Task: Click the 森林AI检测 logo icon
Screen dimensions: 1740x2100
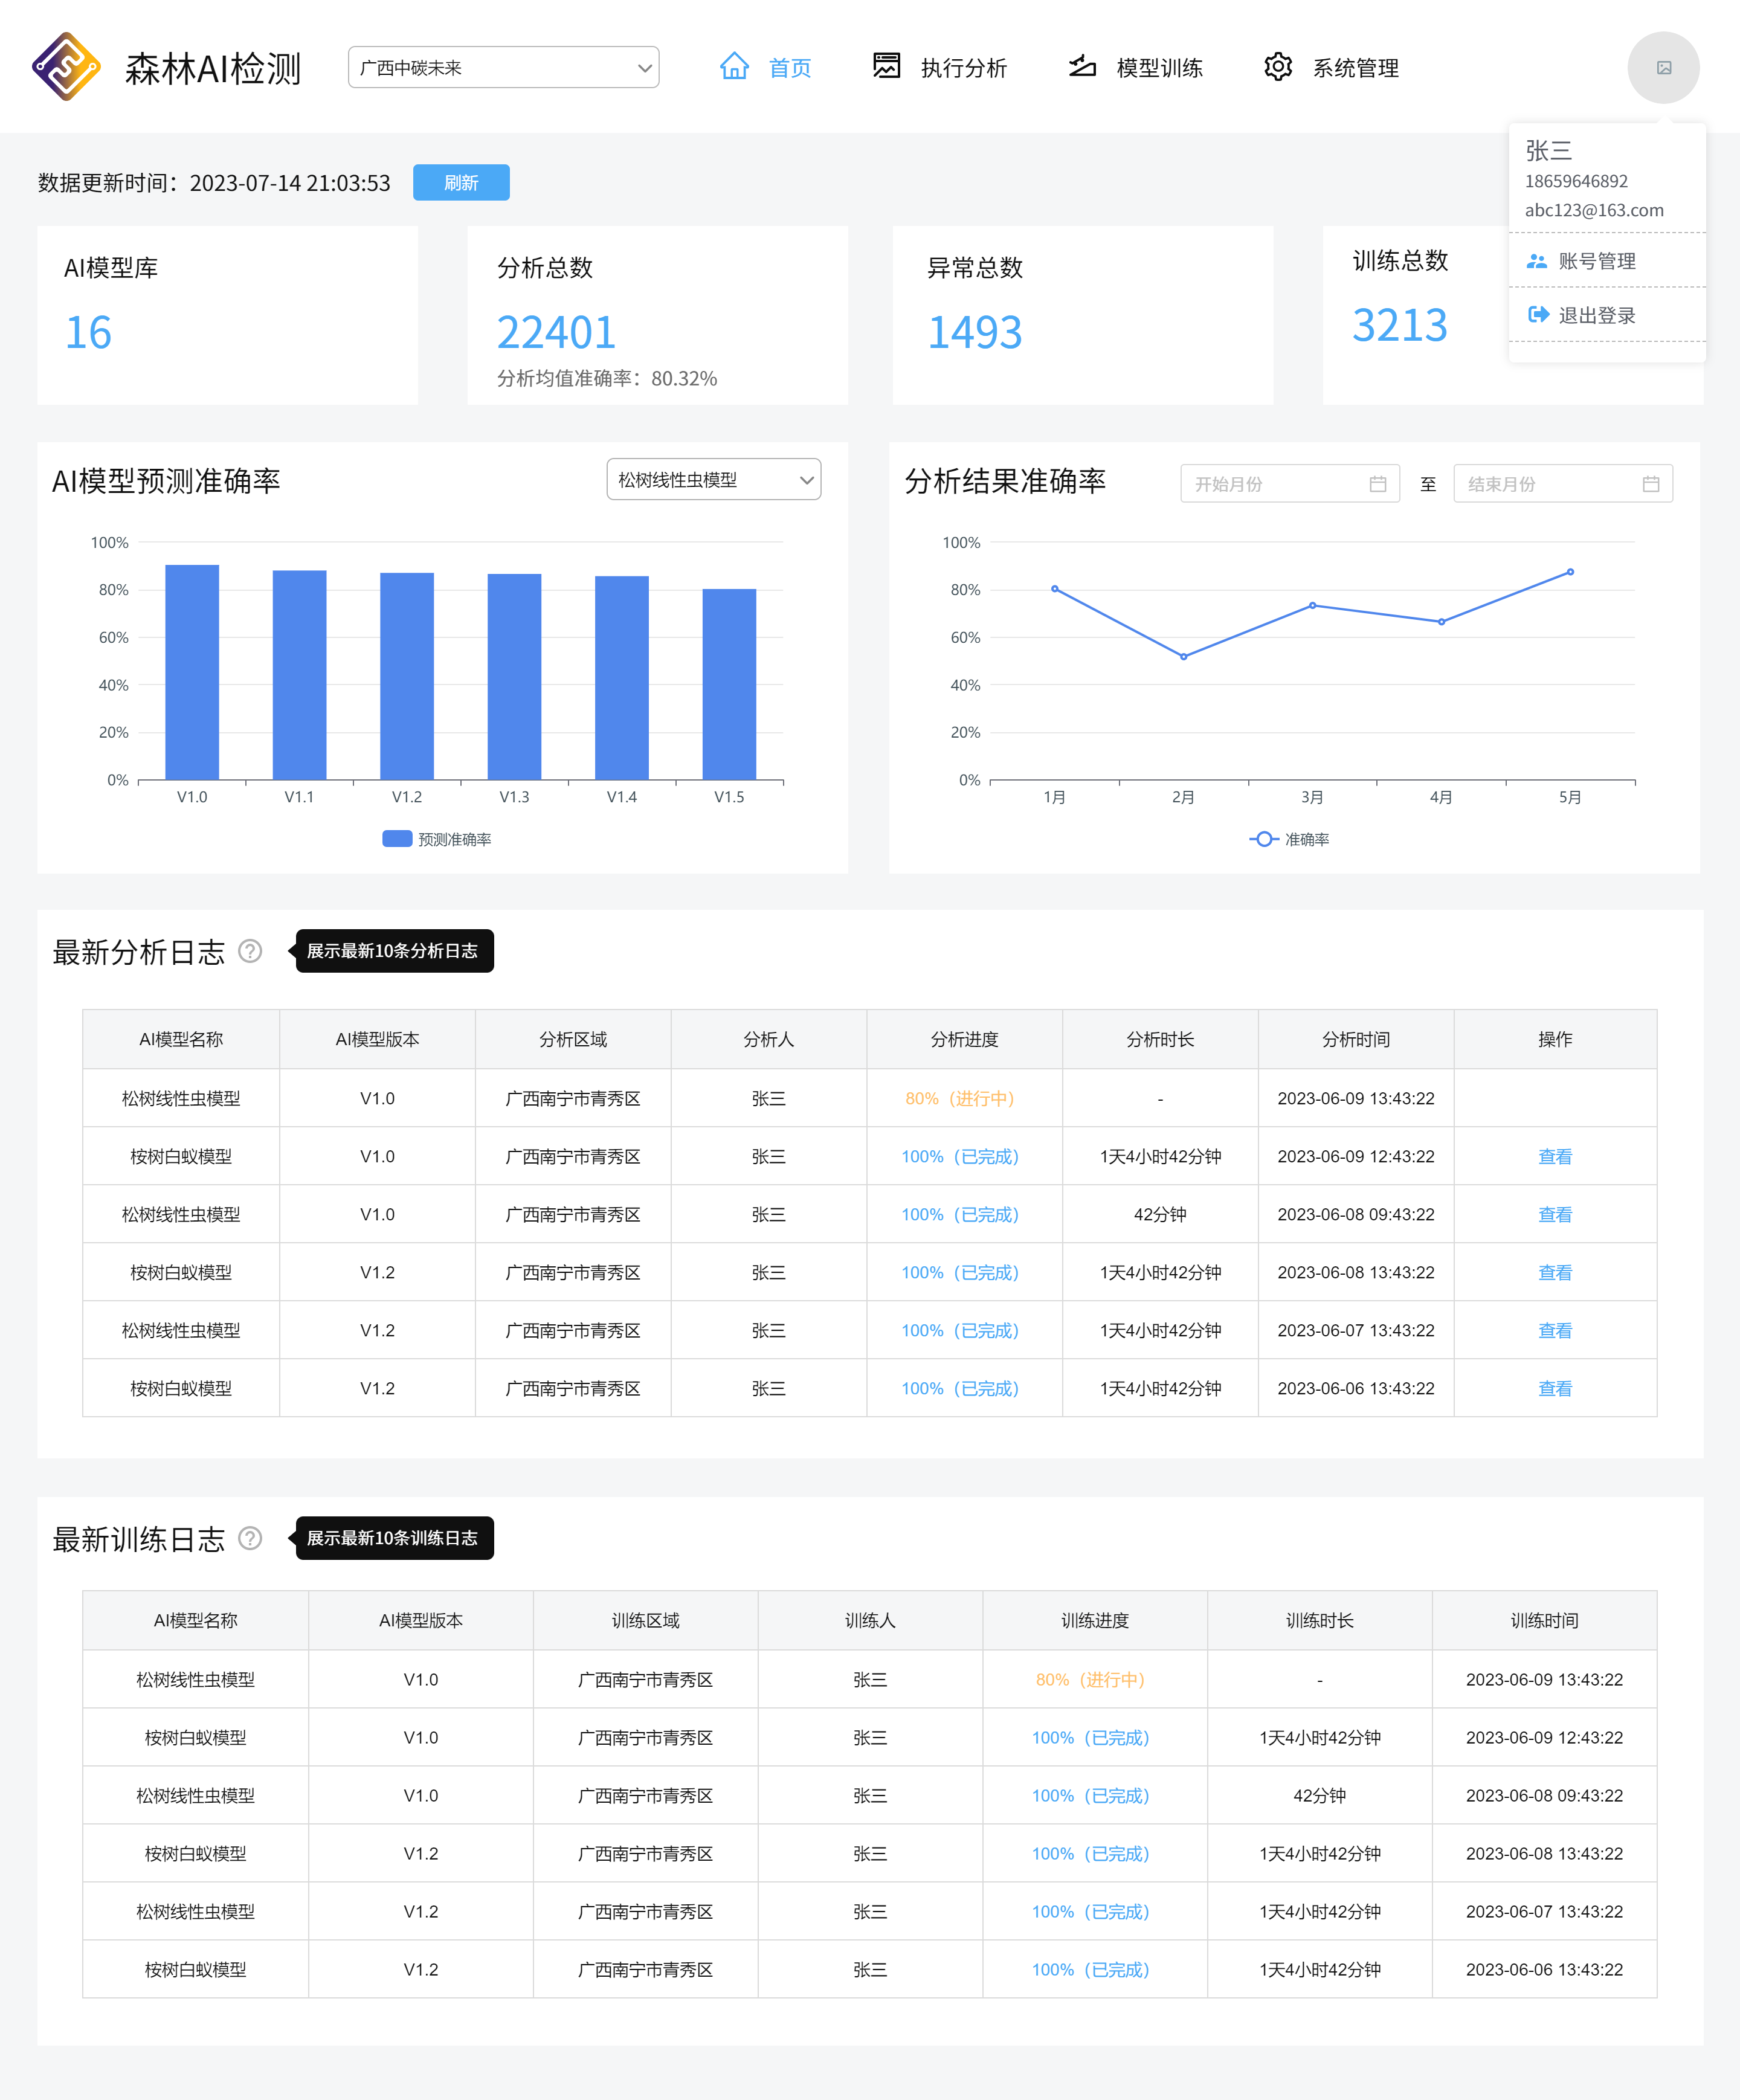Action: [66, 67]
